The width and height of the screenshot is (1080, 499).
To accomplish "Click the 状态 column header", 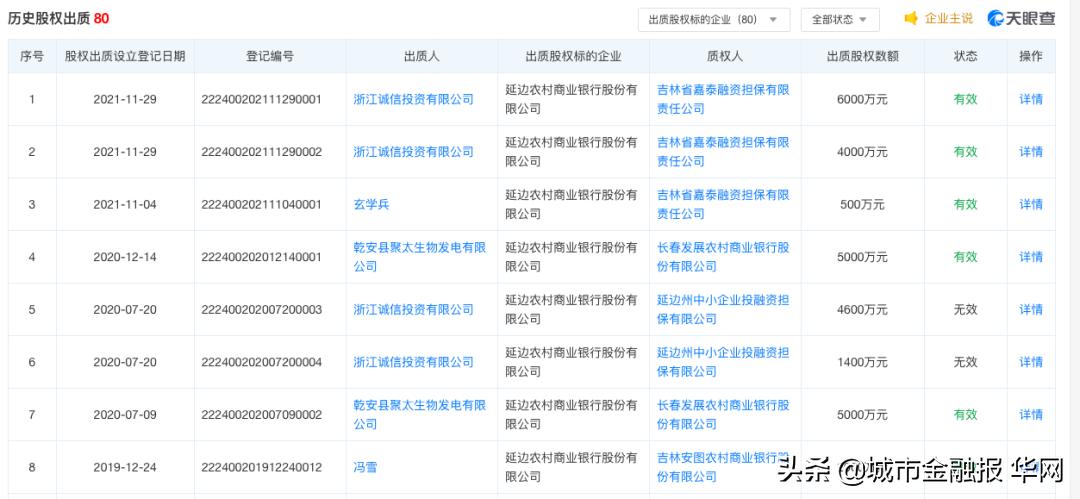I will coord(965,57).
